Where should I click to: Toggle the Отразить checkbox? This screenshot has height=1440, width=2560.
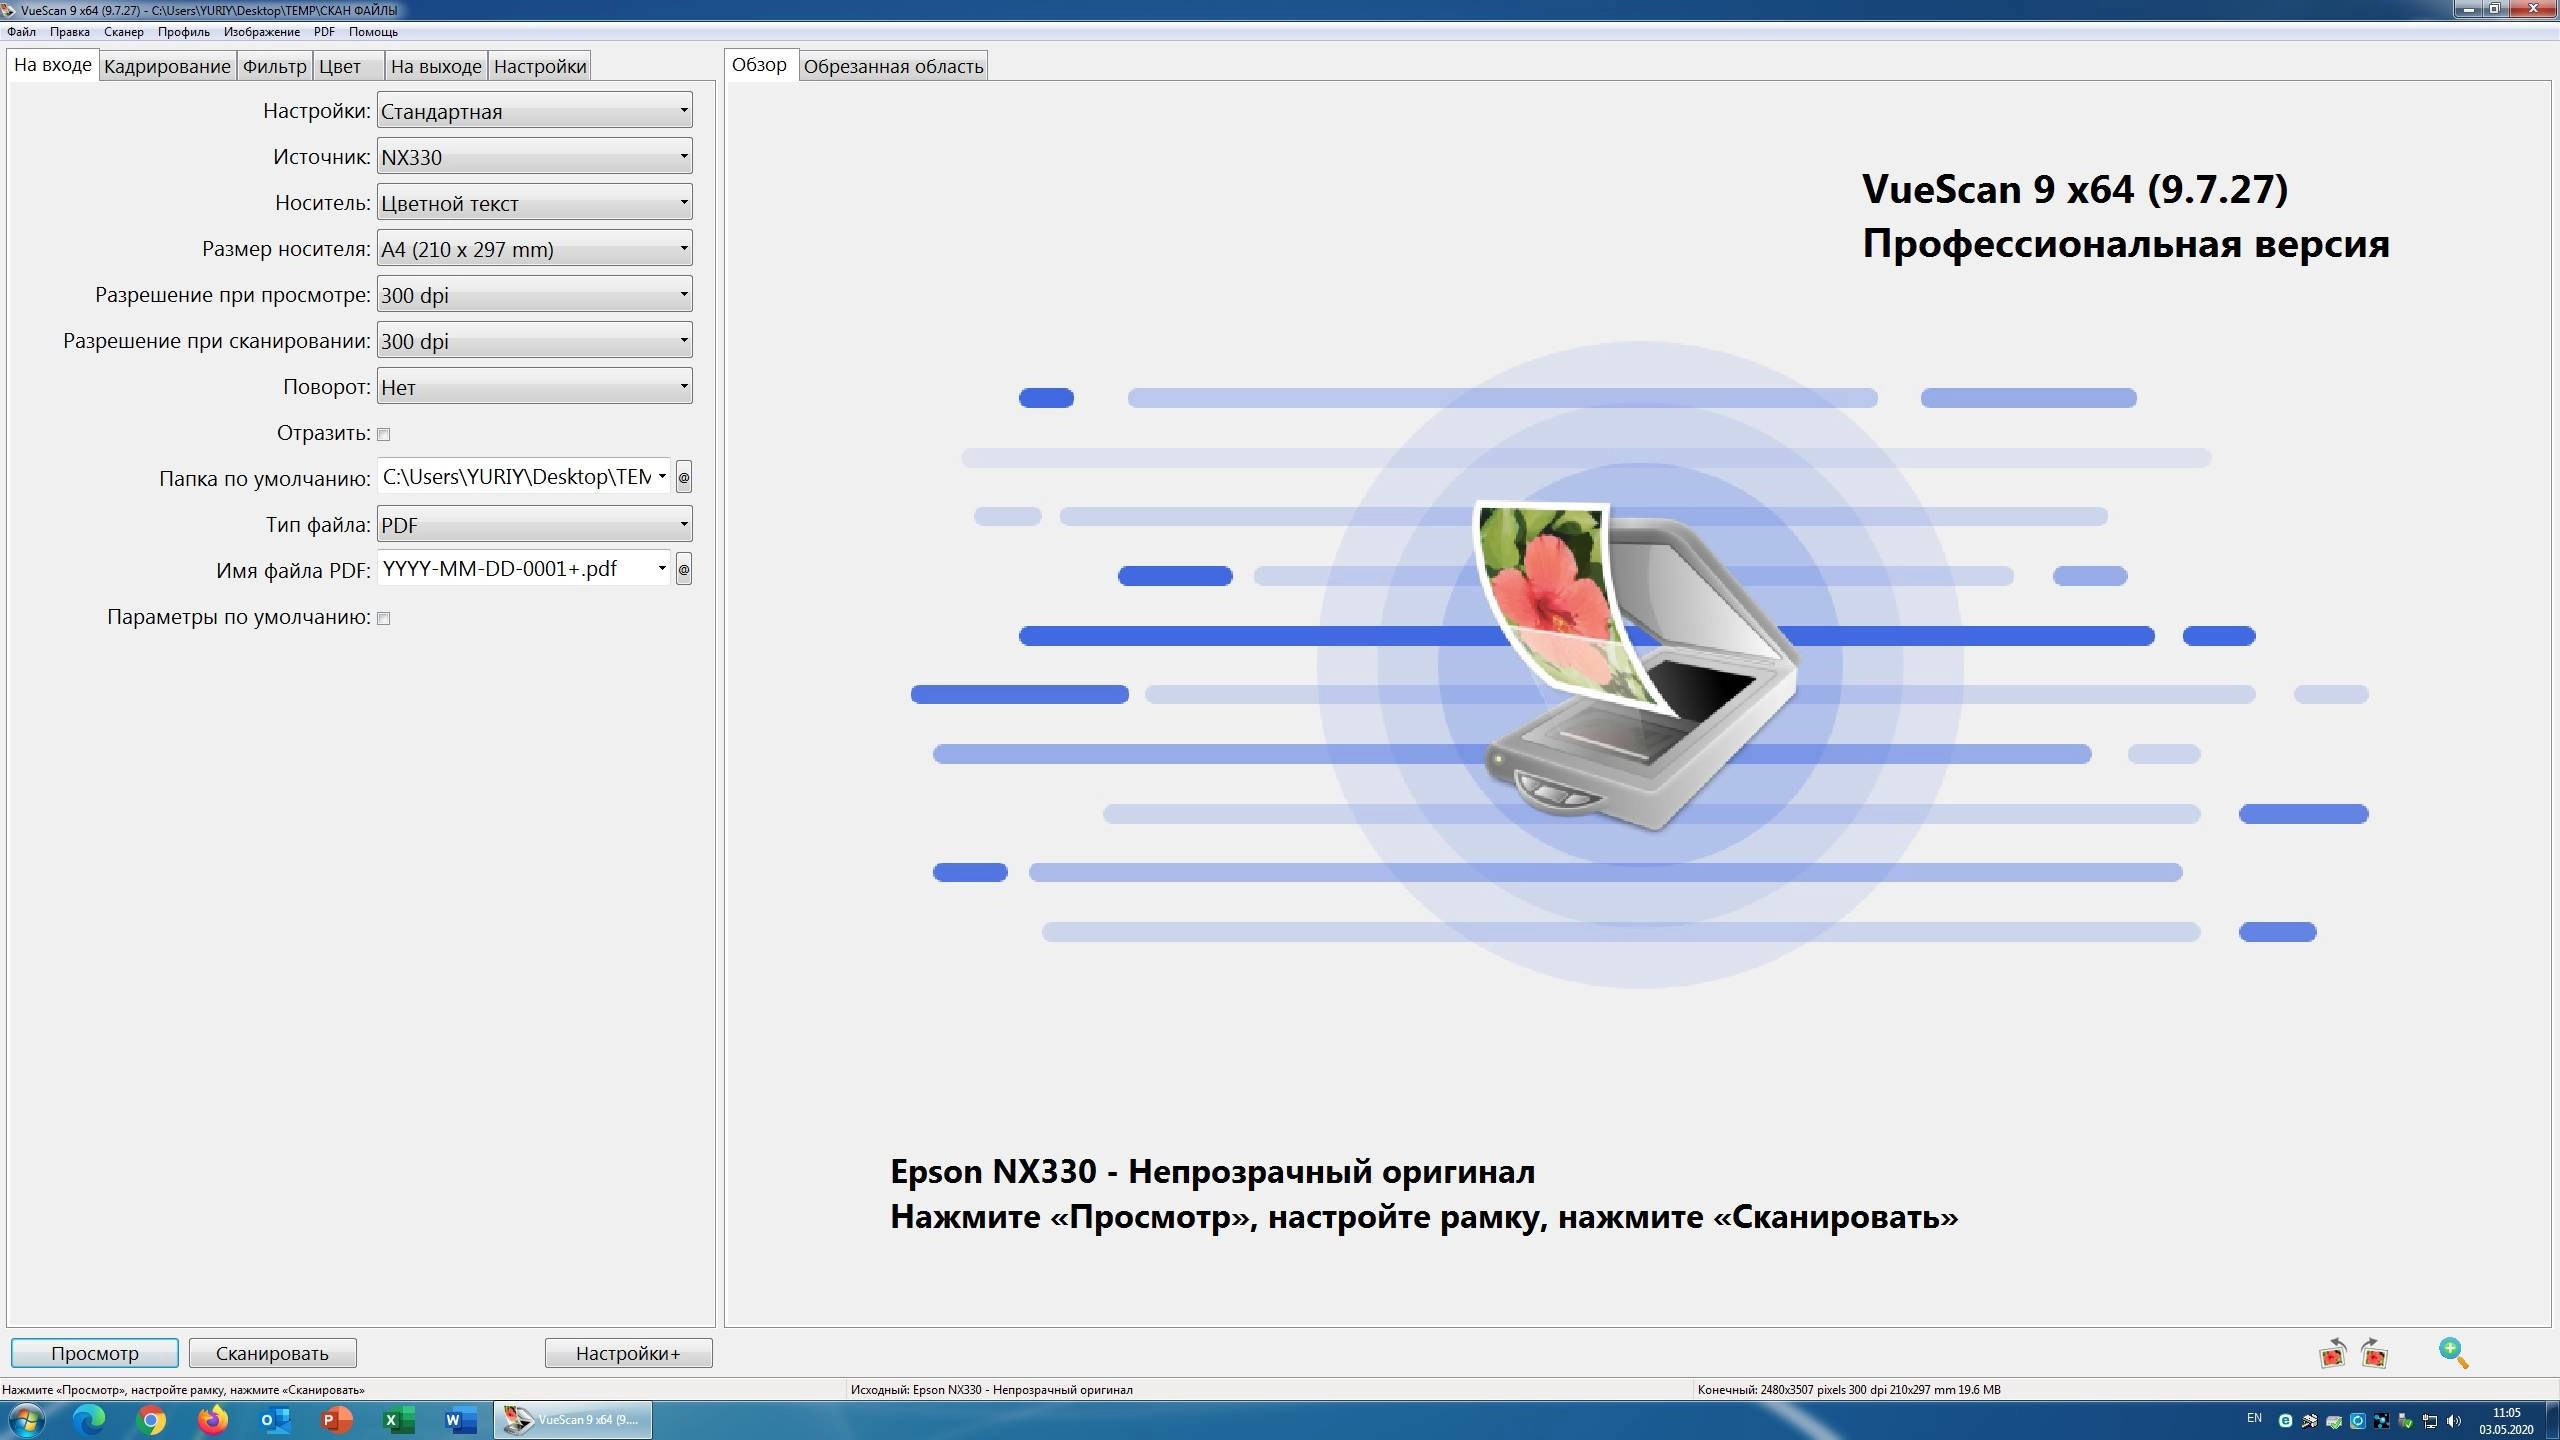pyautogui.click(x=384, y=434)
